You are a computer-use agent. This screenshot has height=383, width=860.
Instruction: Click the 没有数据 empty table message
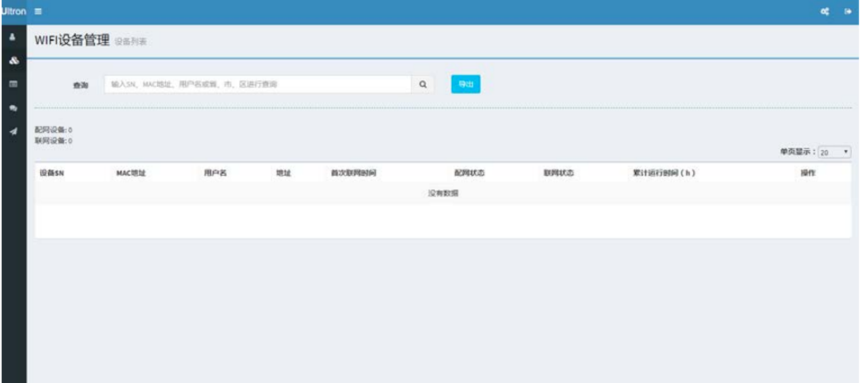click(443, 193)
